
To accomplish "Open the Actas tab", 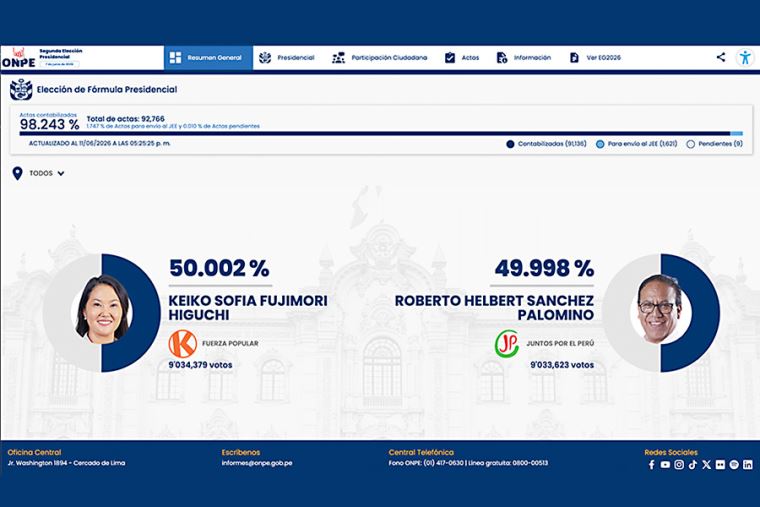I will click(x=462, y=58).
